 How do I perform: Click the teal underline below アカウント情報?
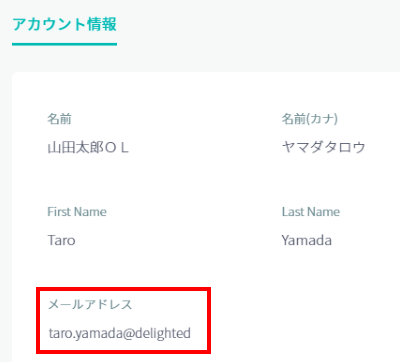pos(64,44)
